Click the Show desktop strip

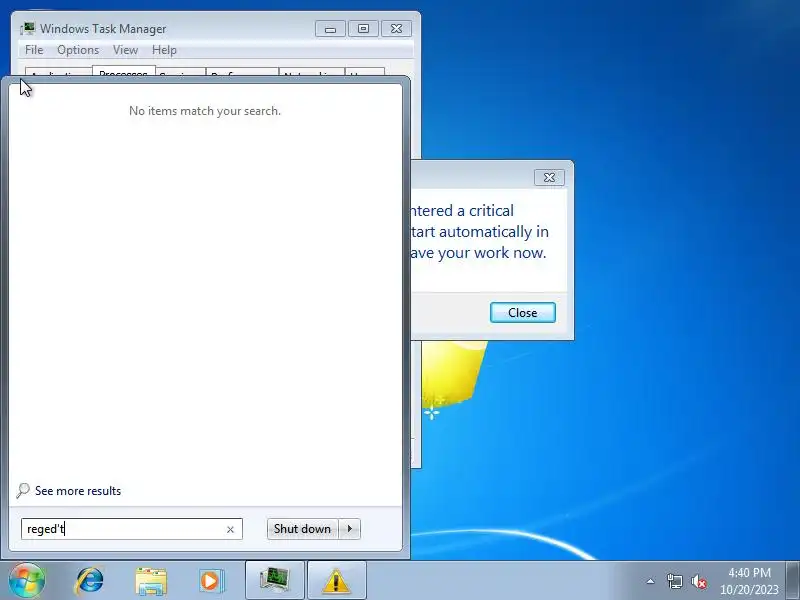[792, 580]
